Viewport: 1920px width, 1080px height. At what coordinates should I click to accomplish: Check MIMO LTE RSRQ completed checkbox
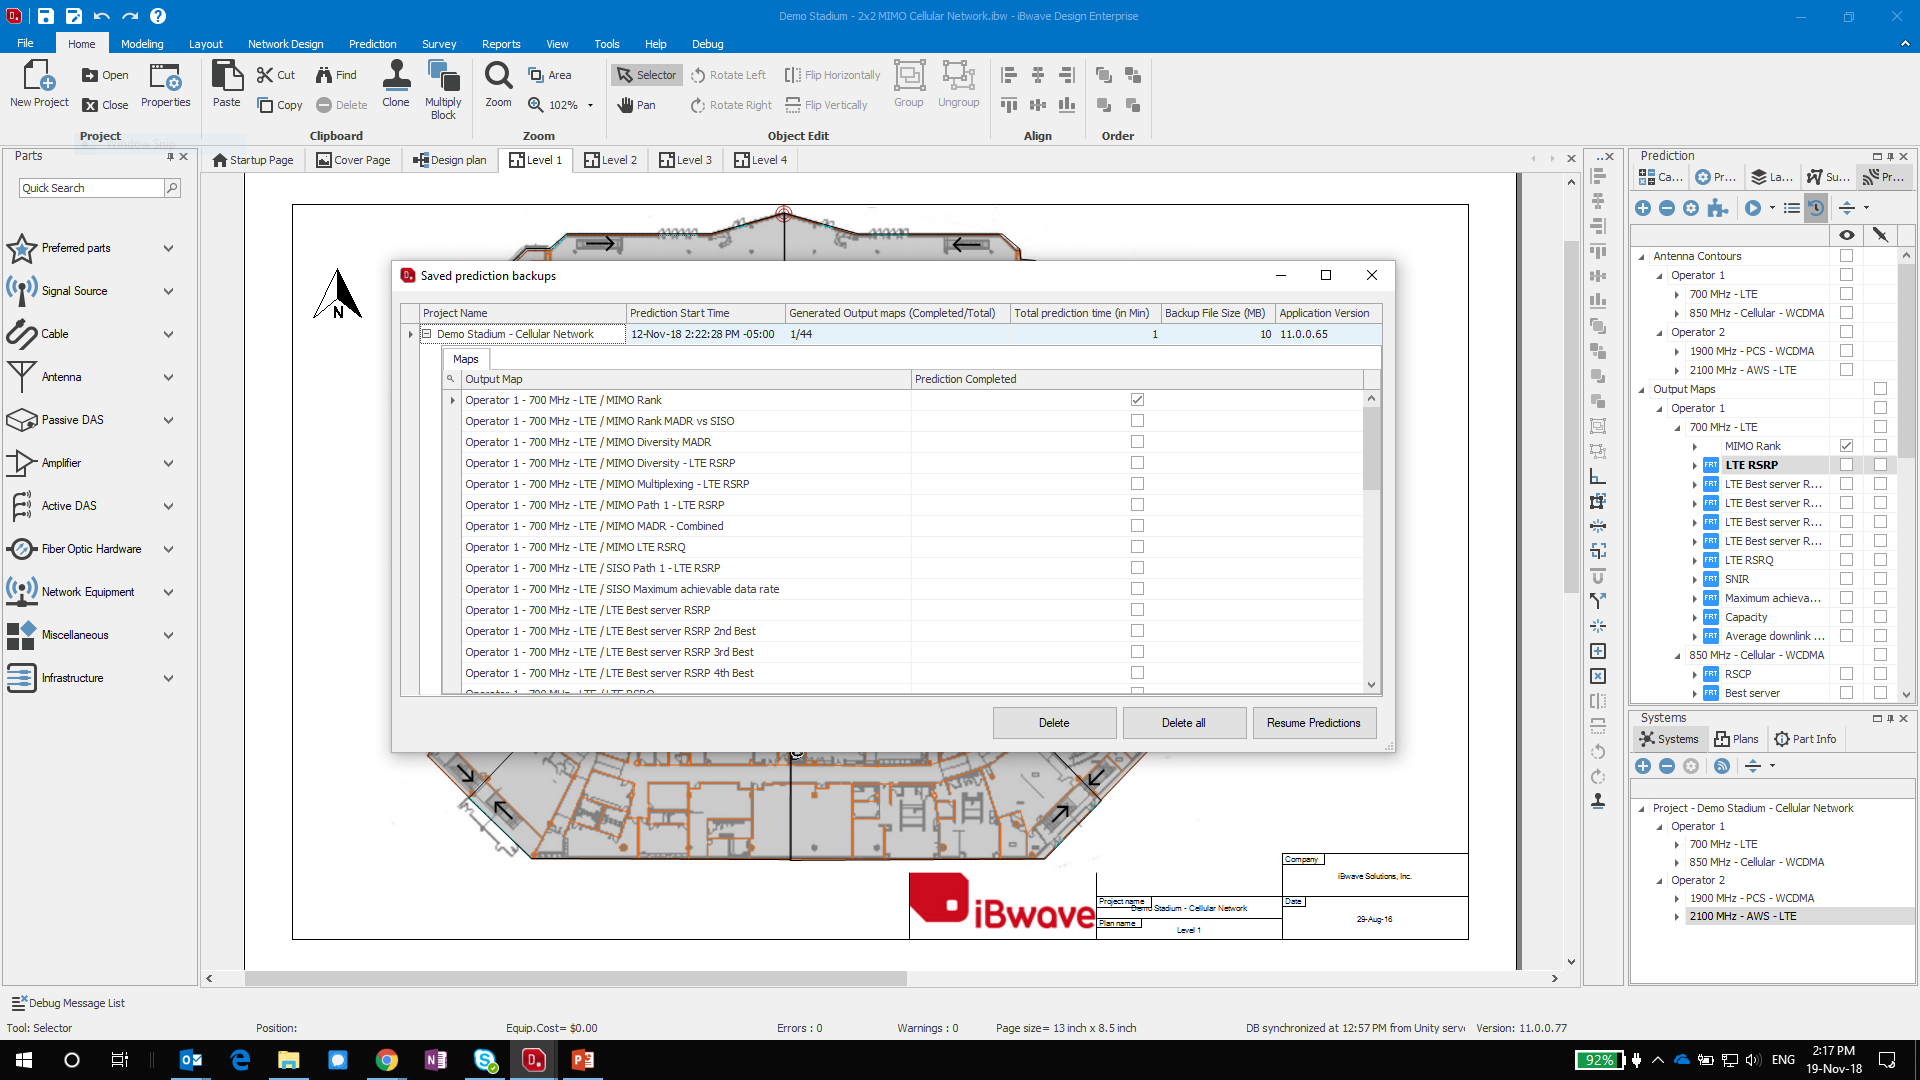[1137, 547]
